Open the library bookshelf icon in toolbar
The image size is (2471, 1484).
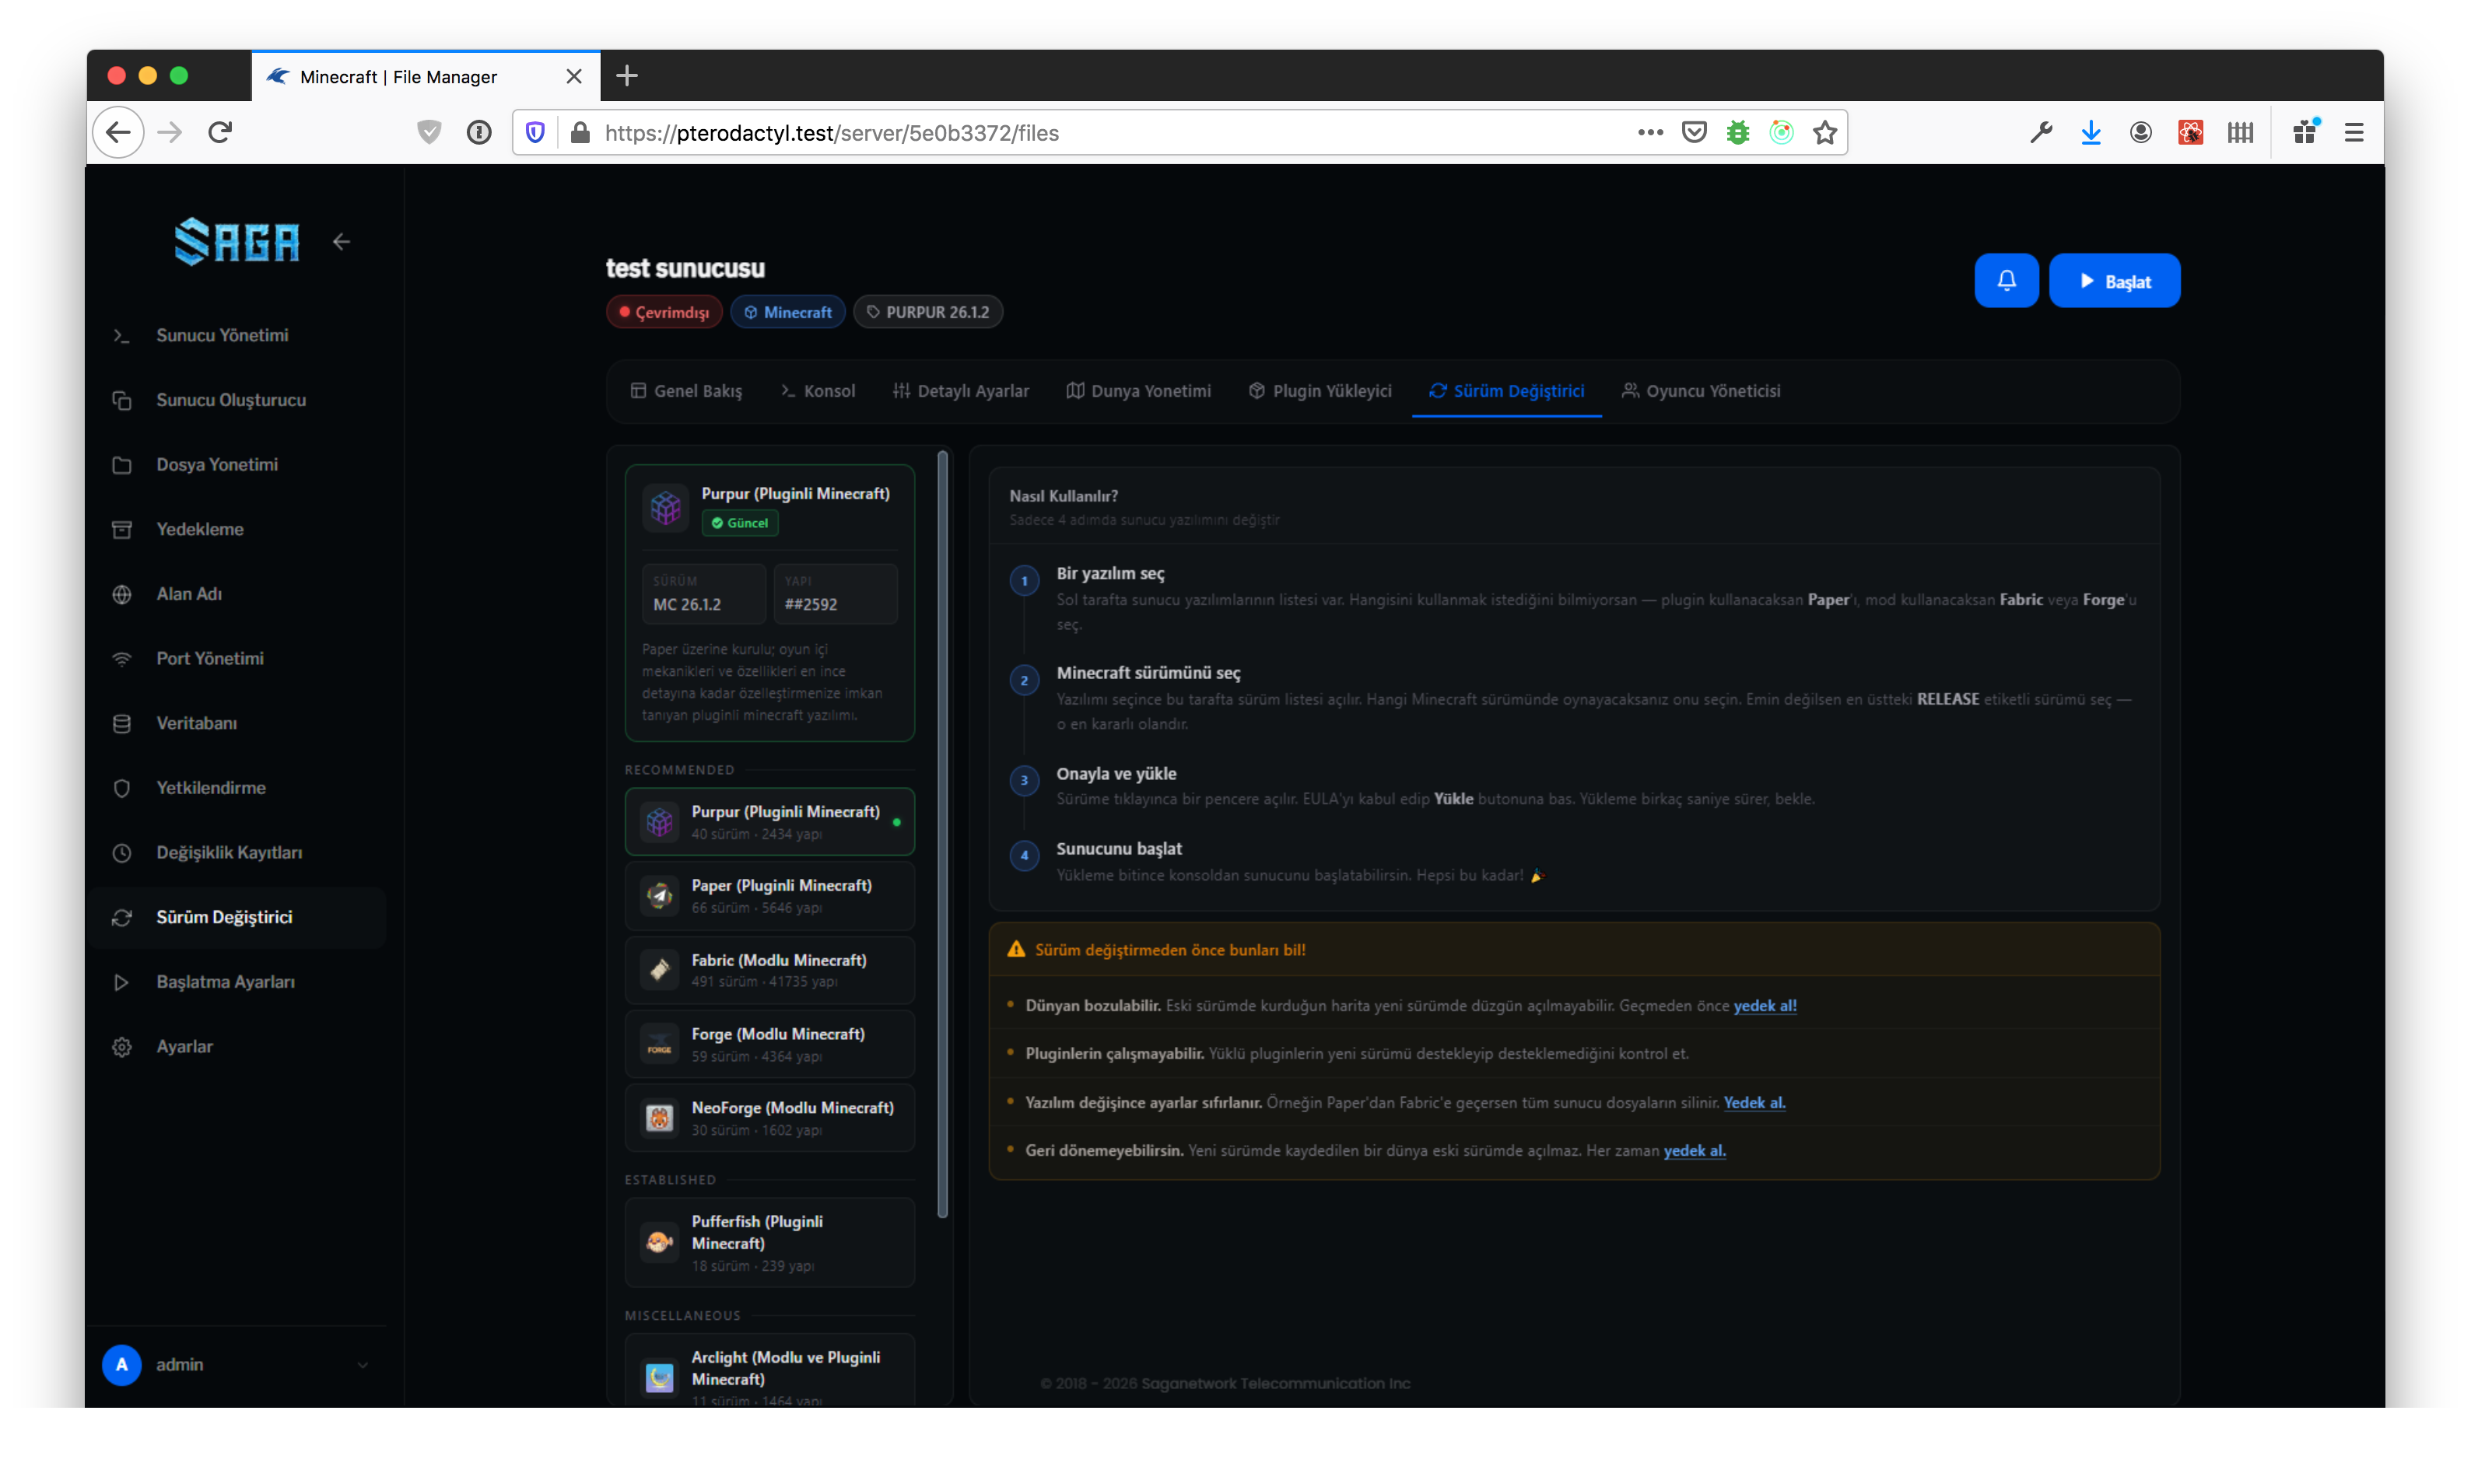[x=2240, y=133]
